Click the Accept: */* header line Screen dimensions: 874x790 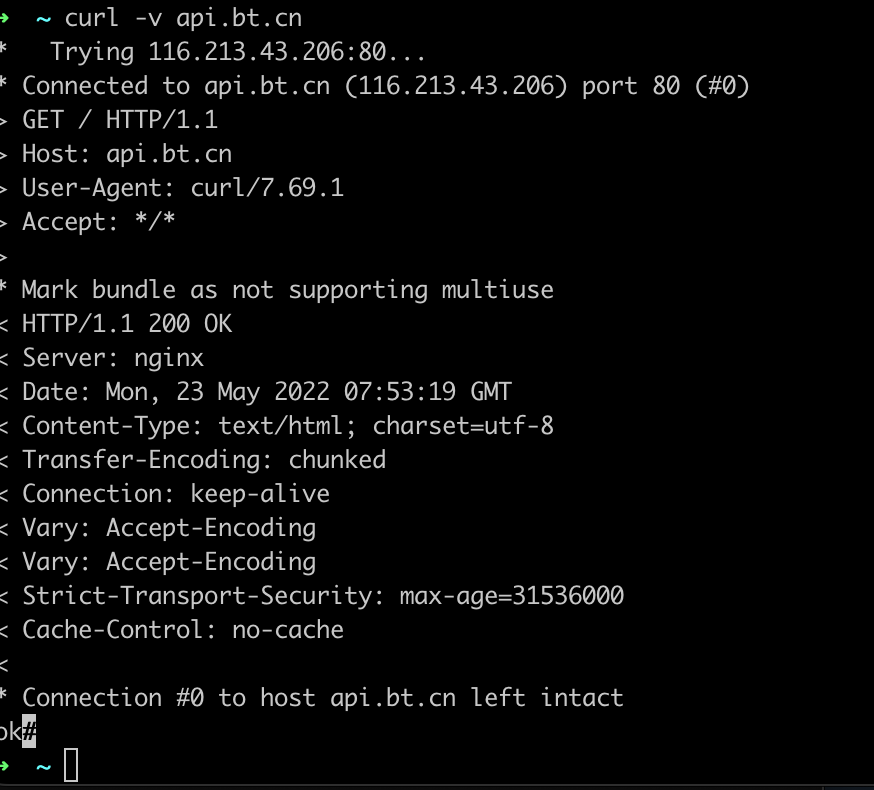[x=99, y=222]
